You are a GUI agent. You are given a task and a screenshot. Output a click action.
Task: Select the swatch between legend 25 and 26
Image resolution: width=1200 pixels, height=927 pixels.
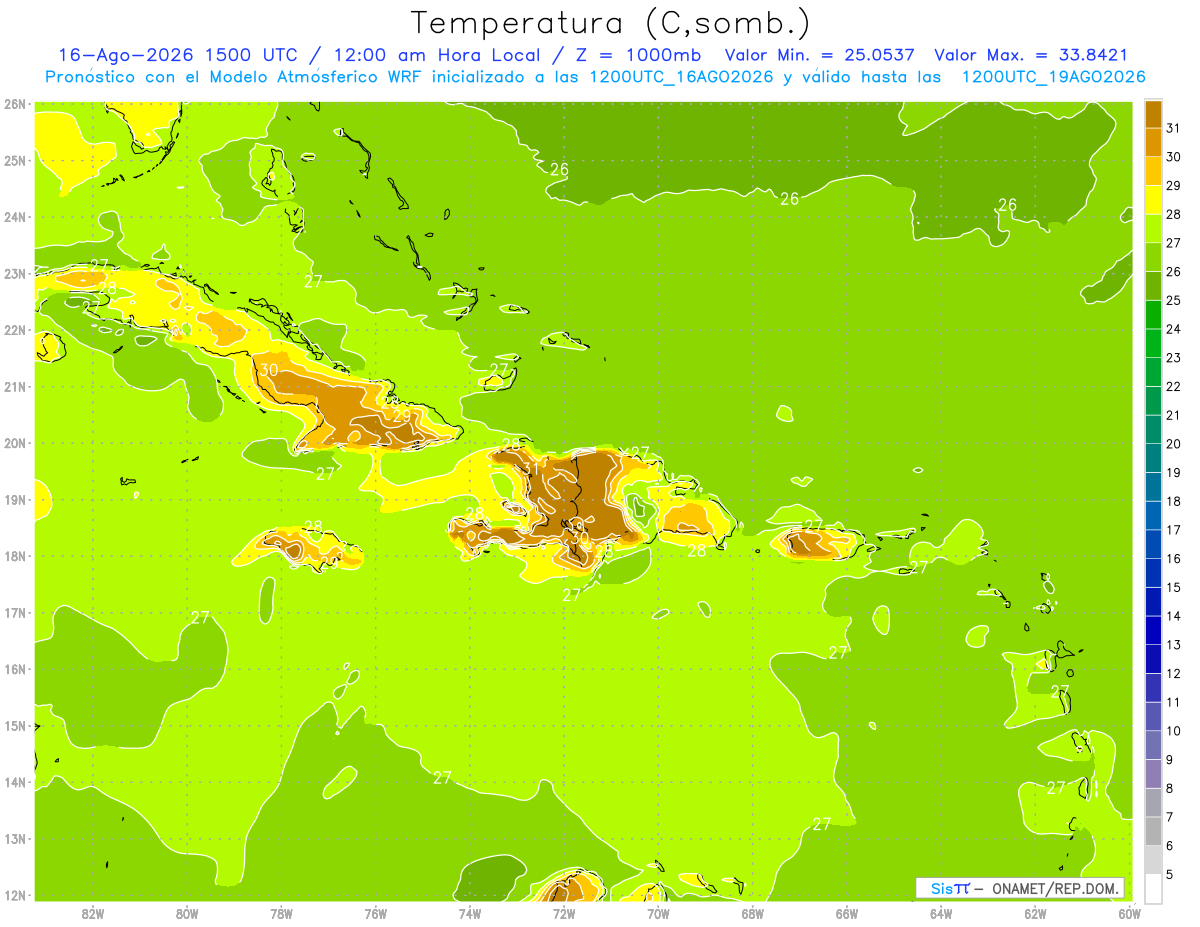coord(1154,286)
